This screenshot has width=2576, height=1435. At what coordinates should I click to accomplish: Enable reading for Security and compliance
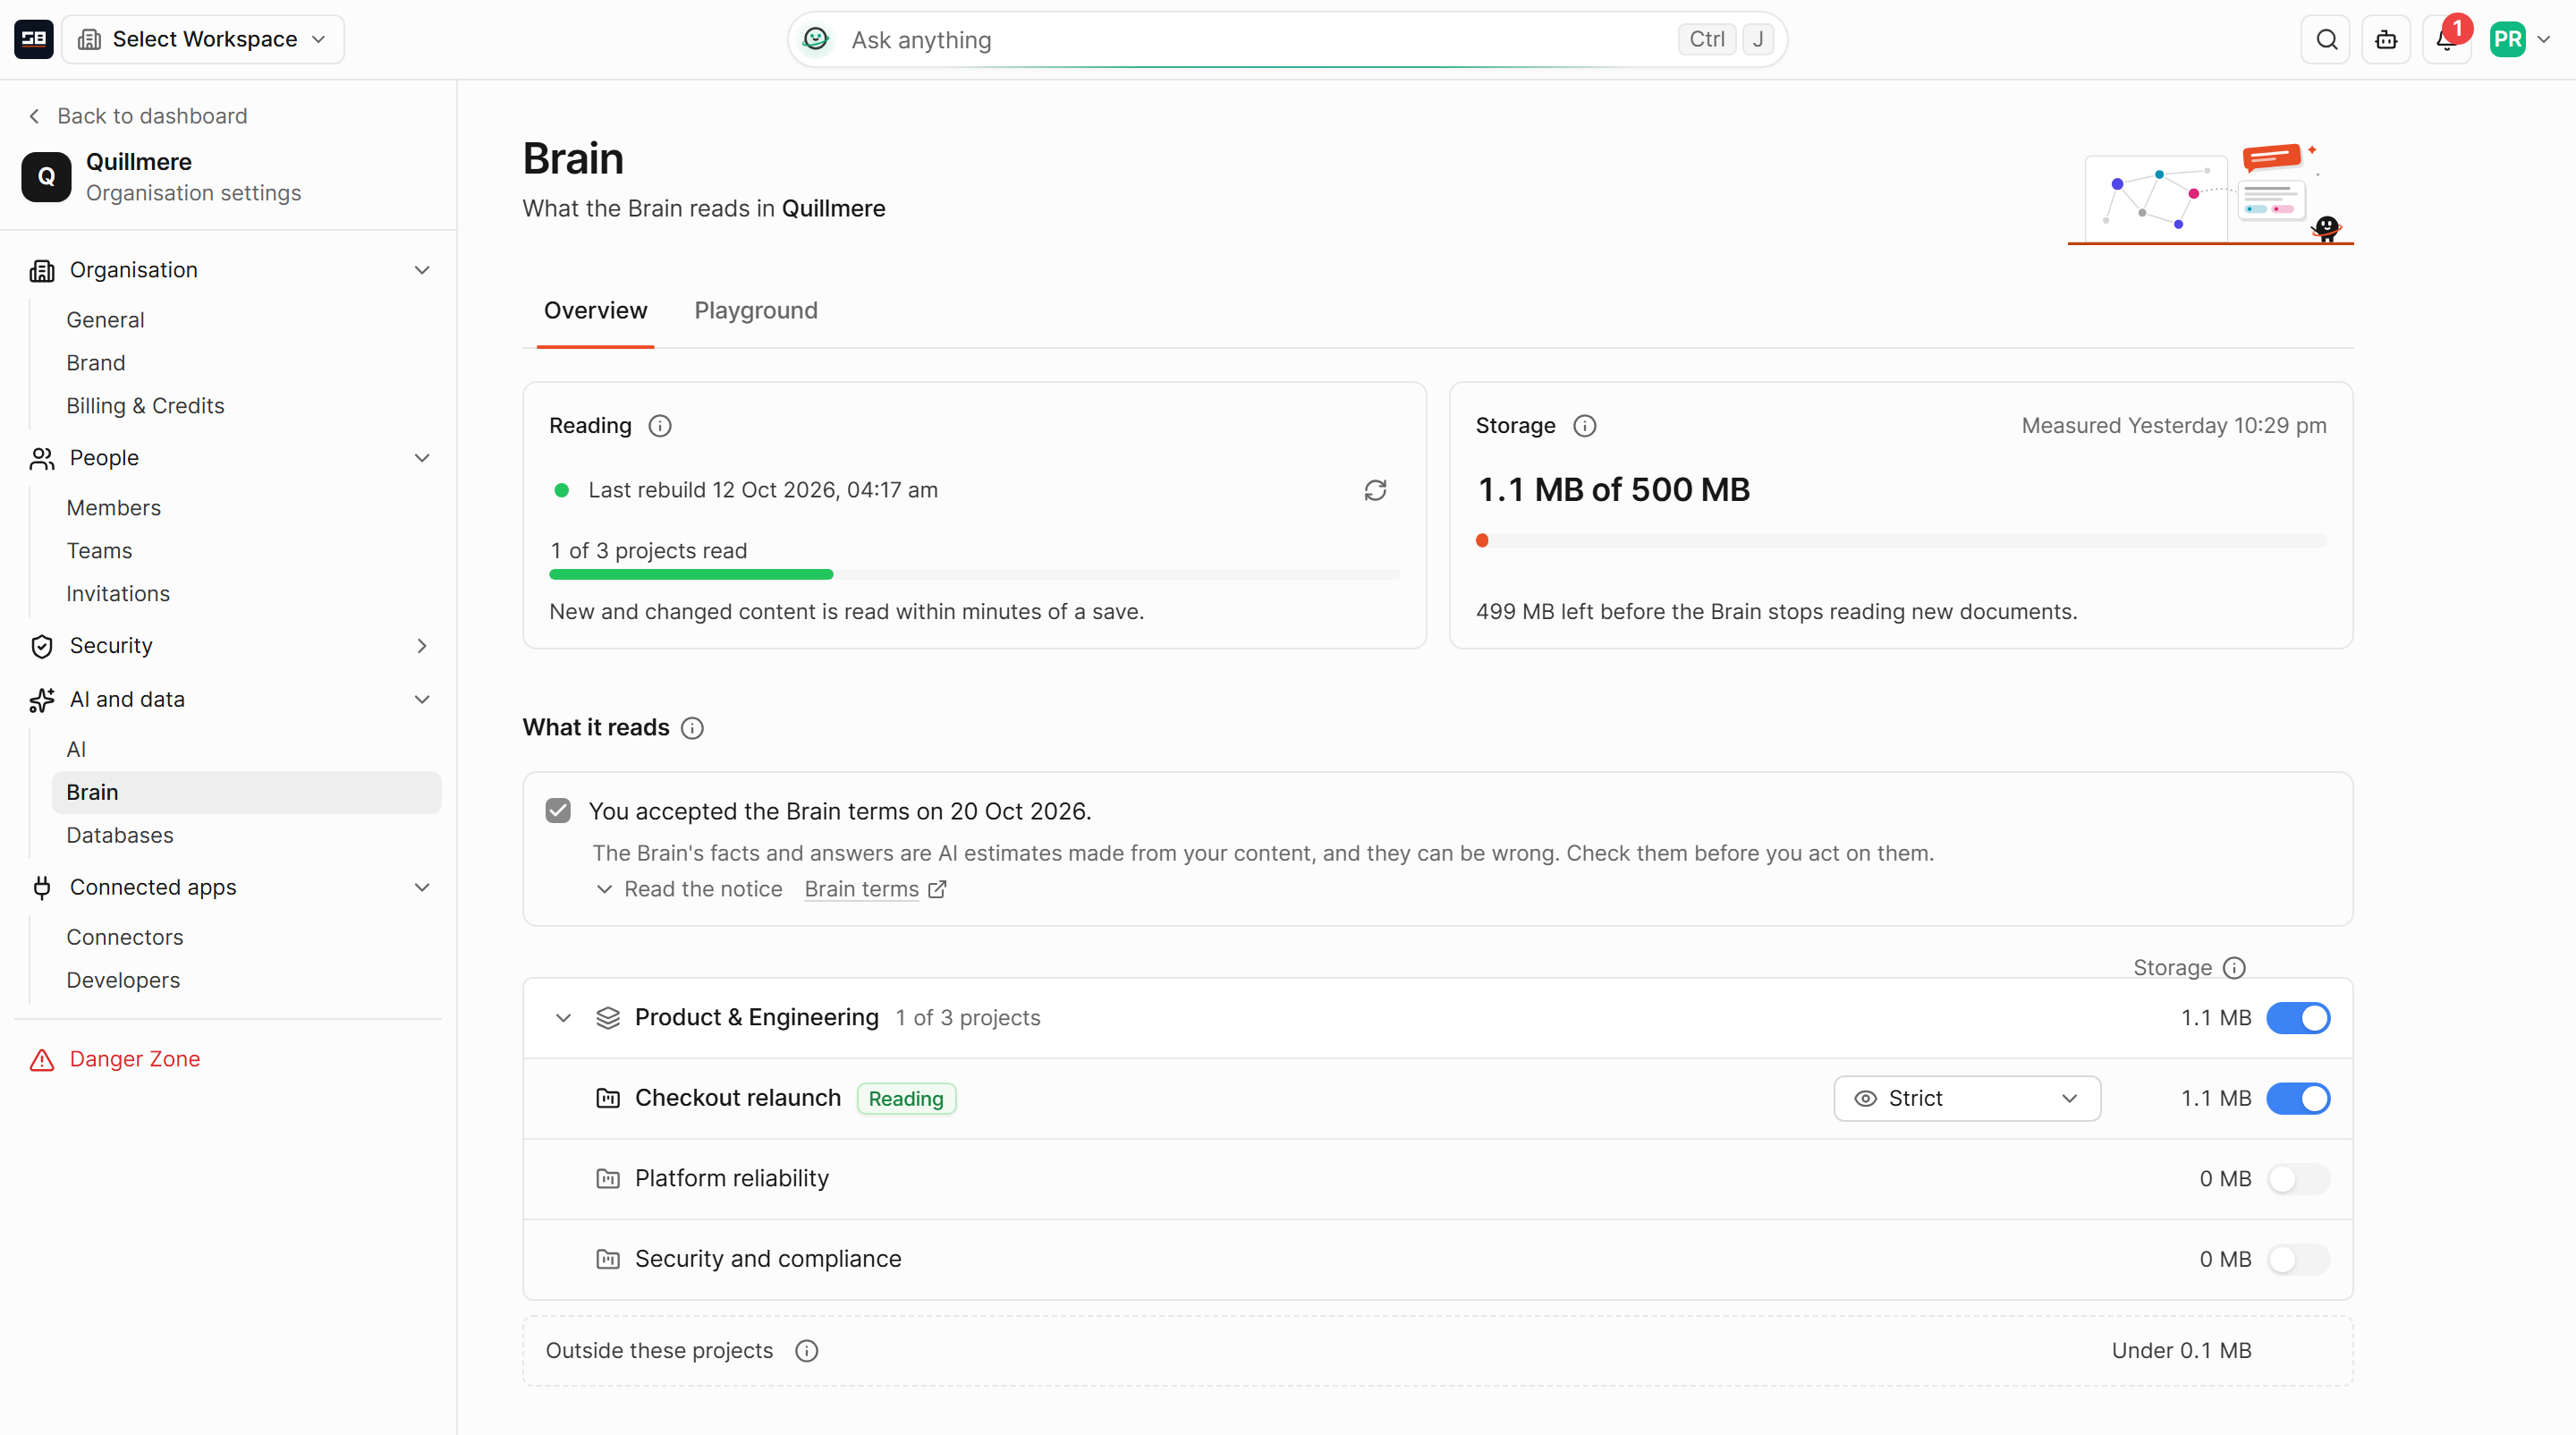pyautogui.click(x=2298, y=1259)
